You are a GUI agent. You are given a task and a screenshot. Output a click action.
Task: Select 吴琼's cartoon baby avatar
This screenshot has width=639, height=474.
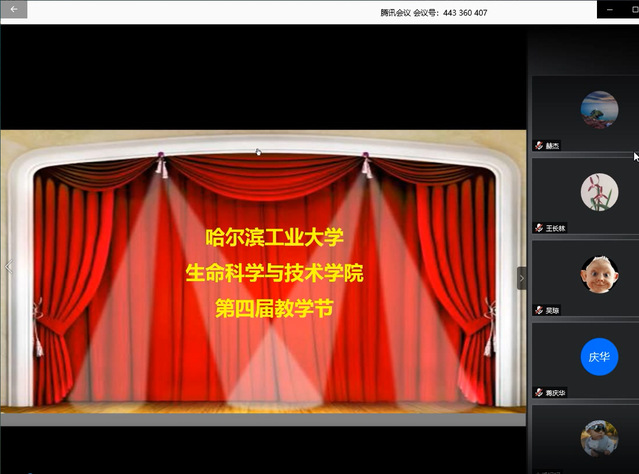pyautogui.click(x=599, y=273)
